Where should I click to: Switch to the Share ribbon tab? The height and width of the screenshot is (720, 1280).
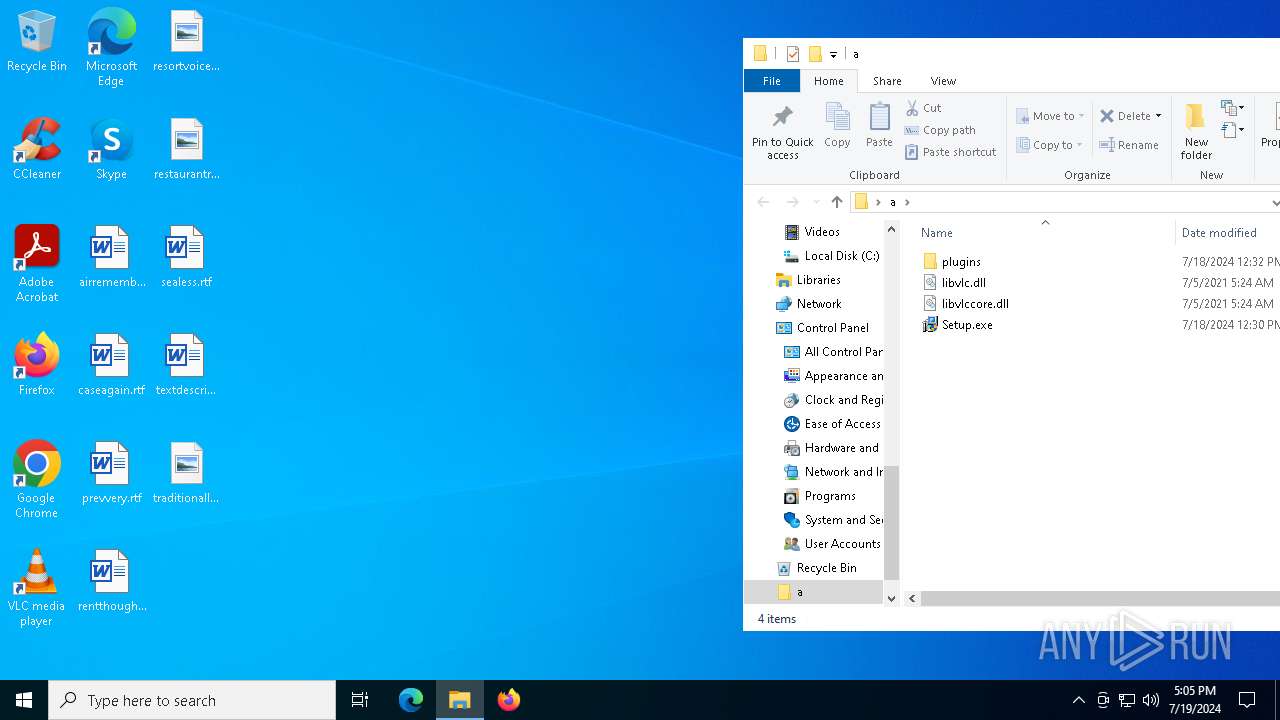point(887,81)
